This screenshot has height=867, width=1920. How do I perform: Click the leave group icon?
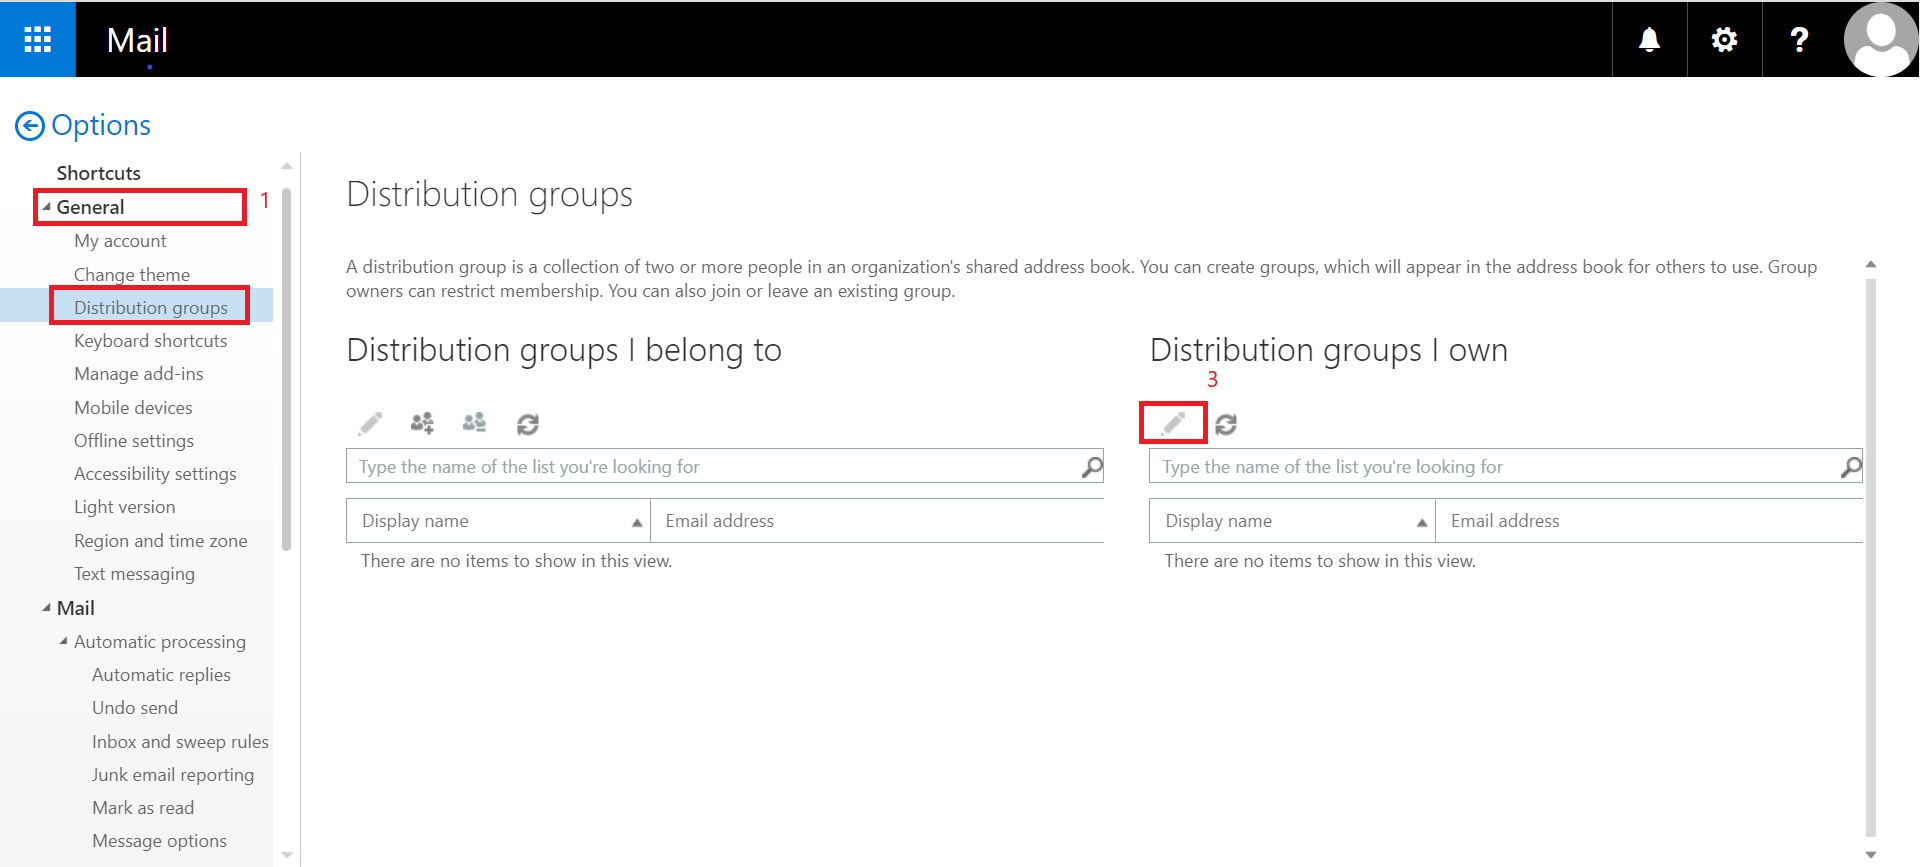[474, 424]
